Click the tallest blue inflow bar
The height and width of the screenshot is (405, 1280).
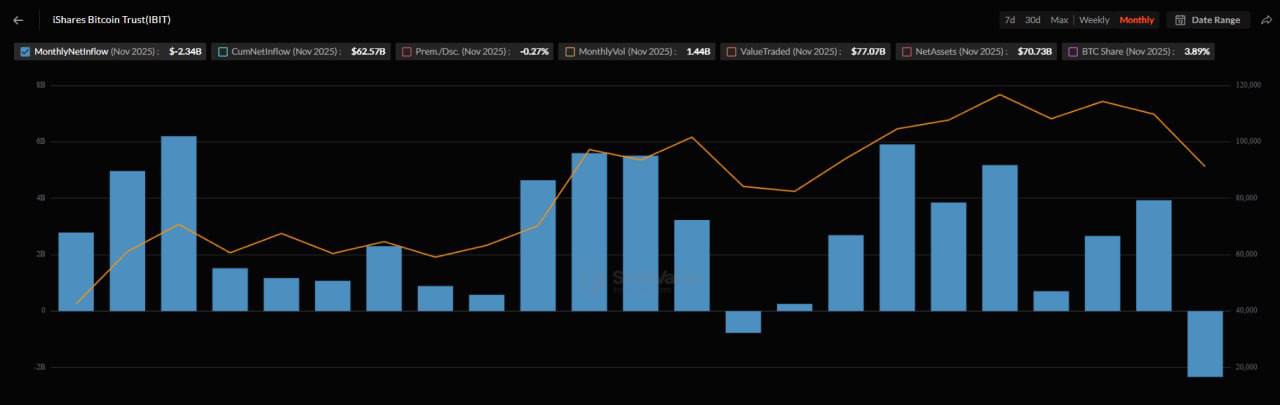pos(179,223)
